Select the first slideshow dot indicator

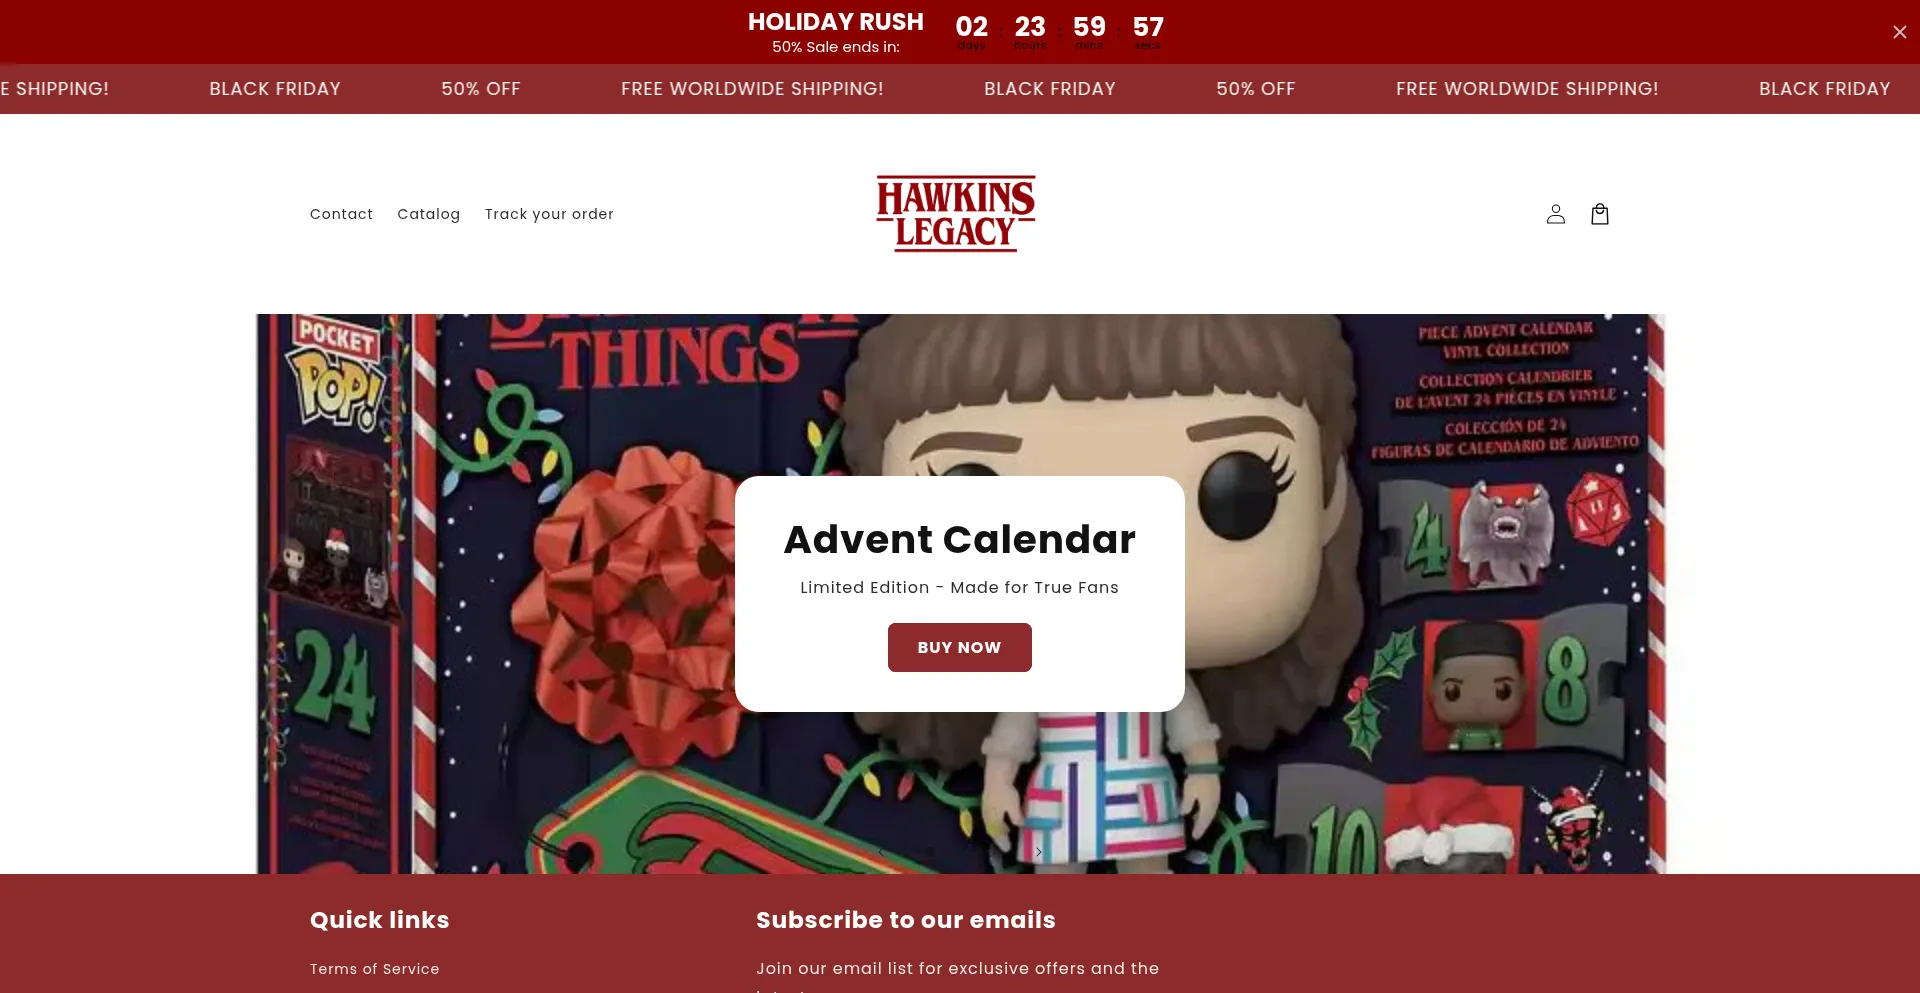coord(929,851)
